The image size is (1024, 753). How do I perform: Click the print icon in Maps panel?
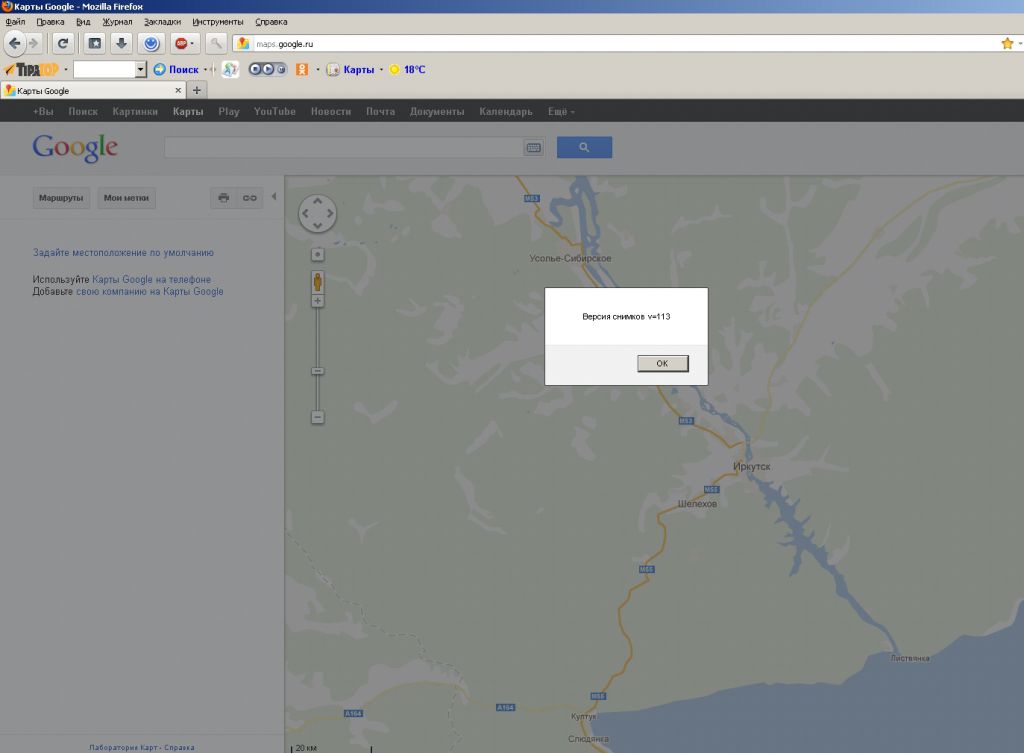pyautogui.click(x=223, y=198)
